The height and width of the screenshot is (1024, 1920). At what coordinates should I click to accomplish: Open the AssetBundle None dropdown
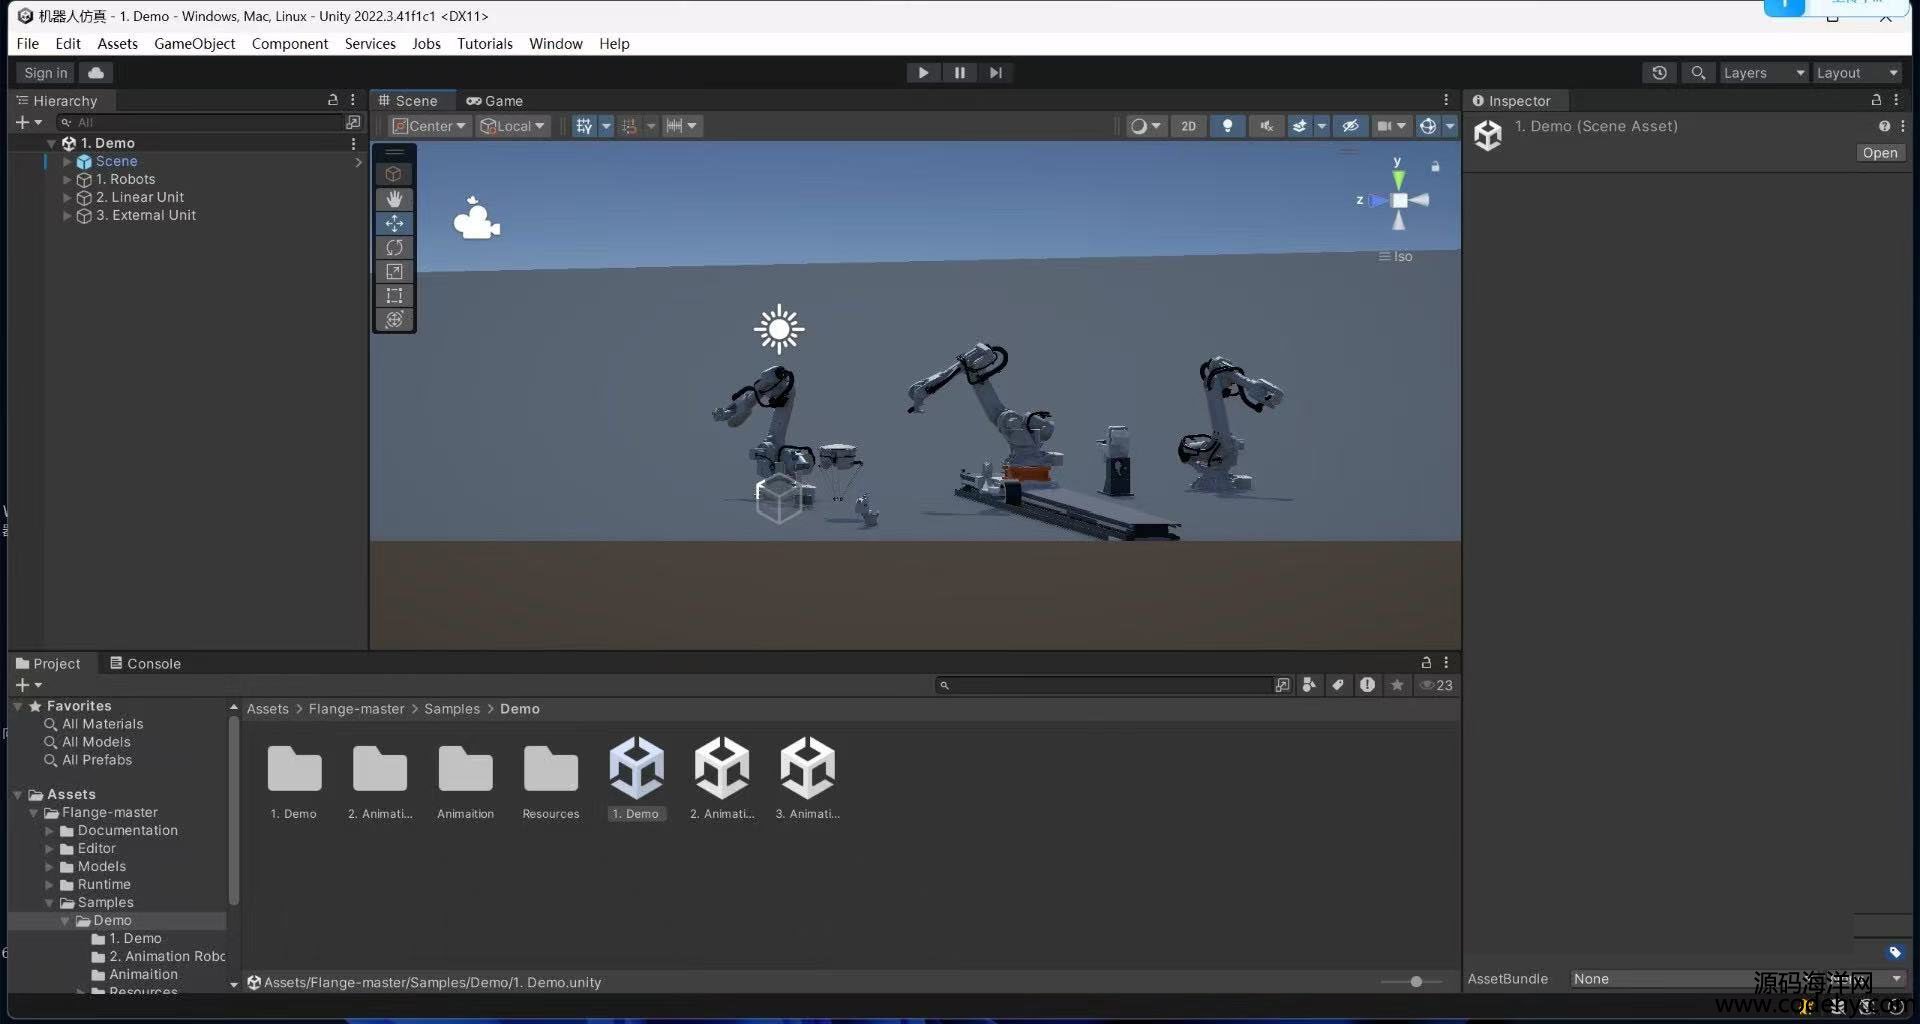(1736, 979)
